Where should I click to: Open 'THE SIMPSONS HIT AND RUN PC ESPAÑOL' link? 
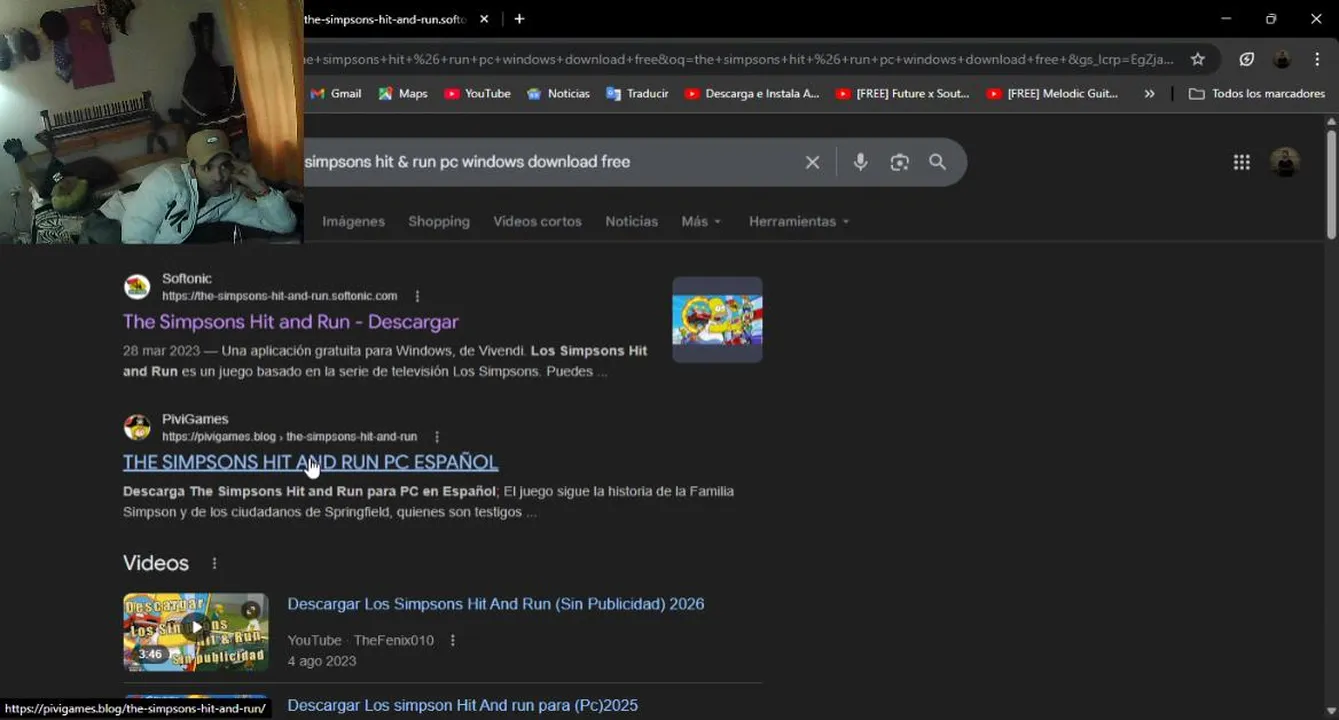(310, 462)
